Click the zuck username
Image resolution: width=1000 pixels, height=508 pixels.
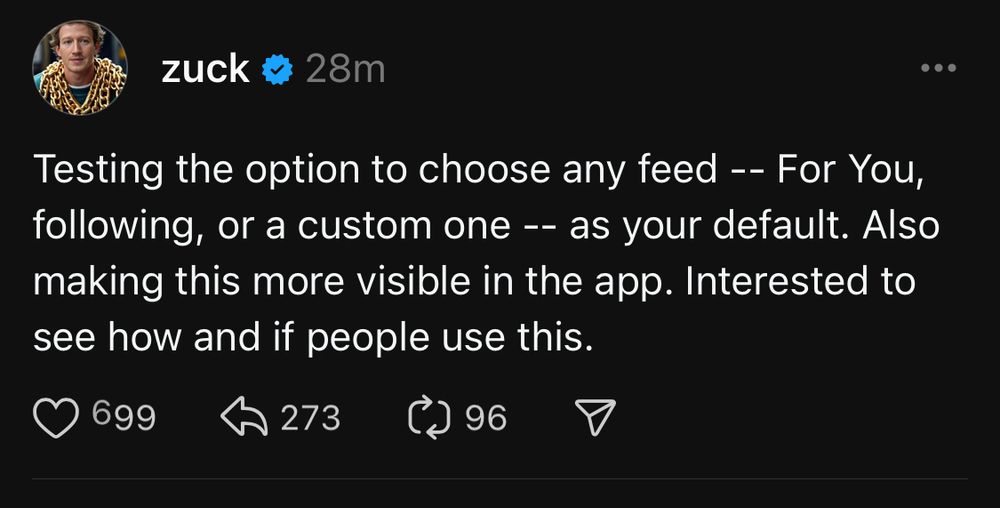(x=205, y=69)
